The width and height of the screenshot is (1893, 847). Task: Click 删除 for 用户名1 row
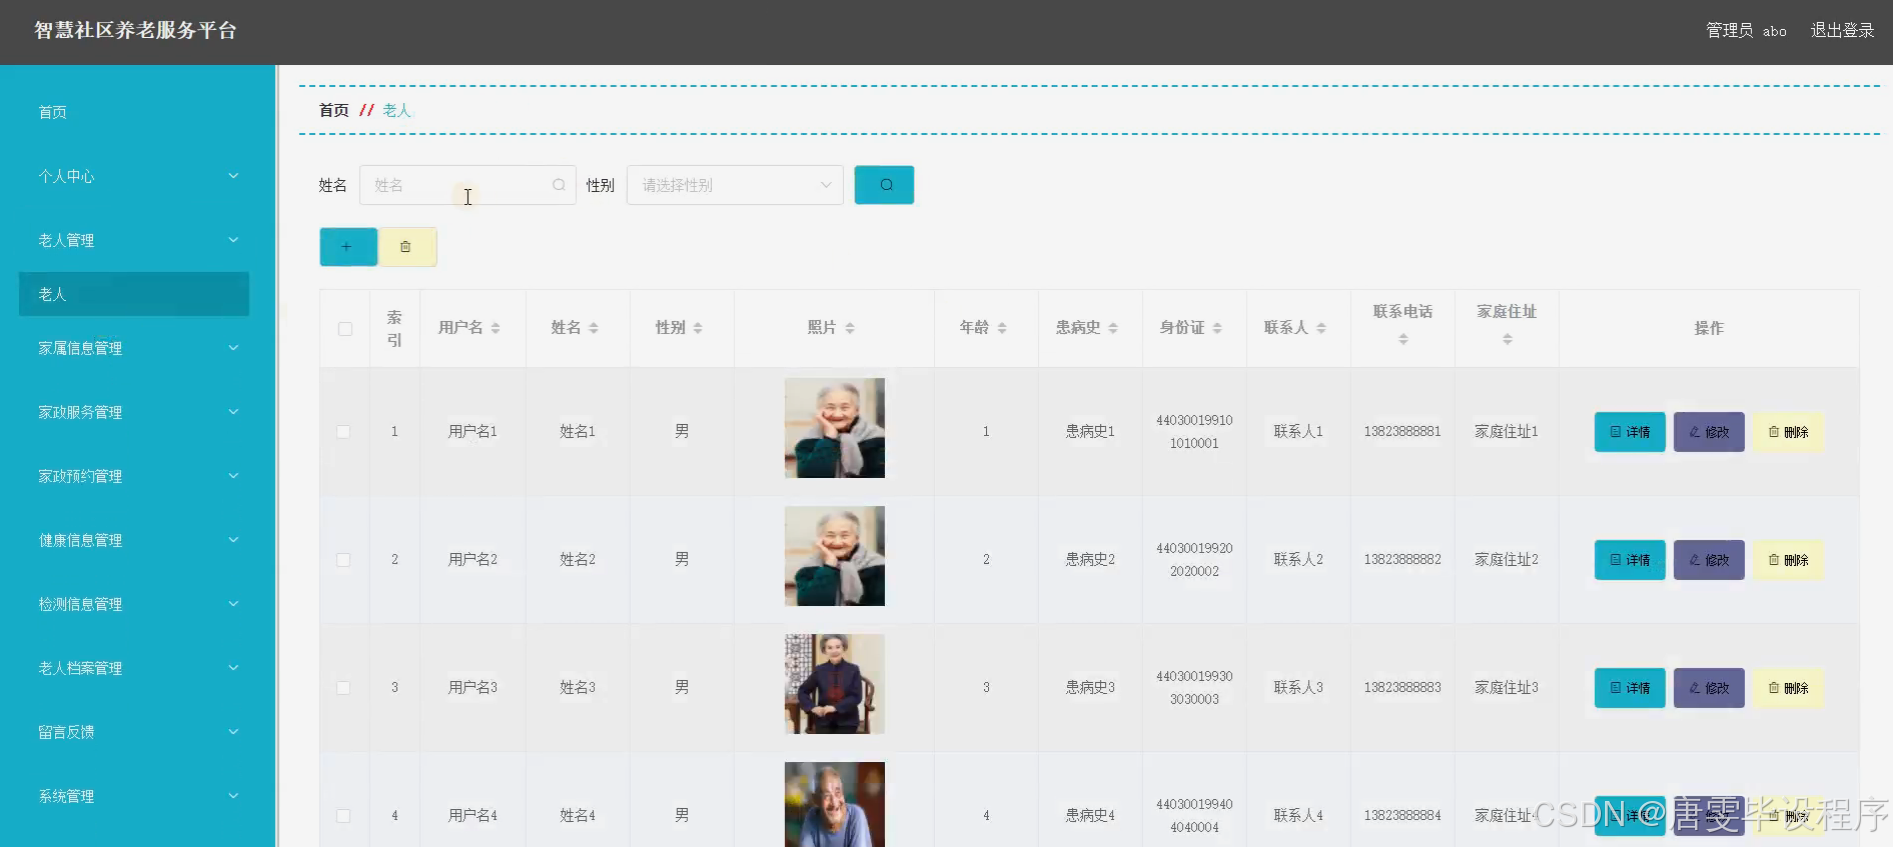click(x=1788, y=432)
